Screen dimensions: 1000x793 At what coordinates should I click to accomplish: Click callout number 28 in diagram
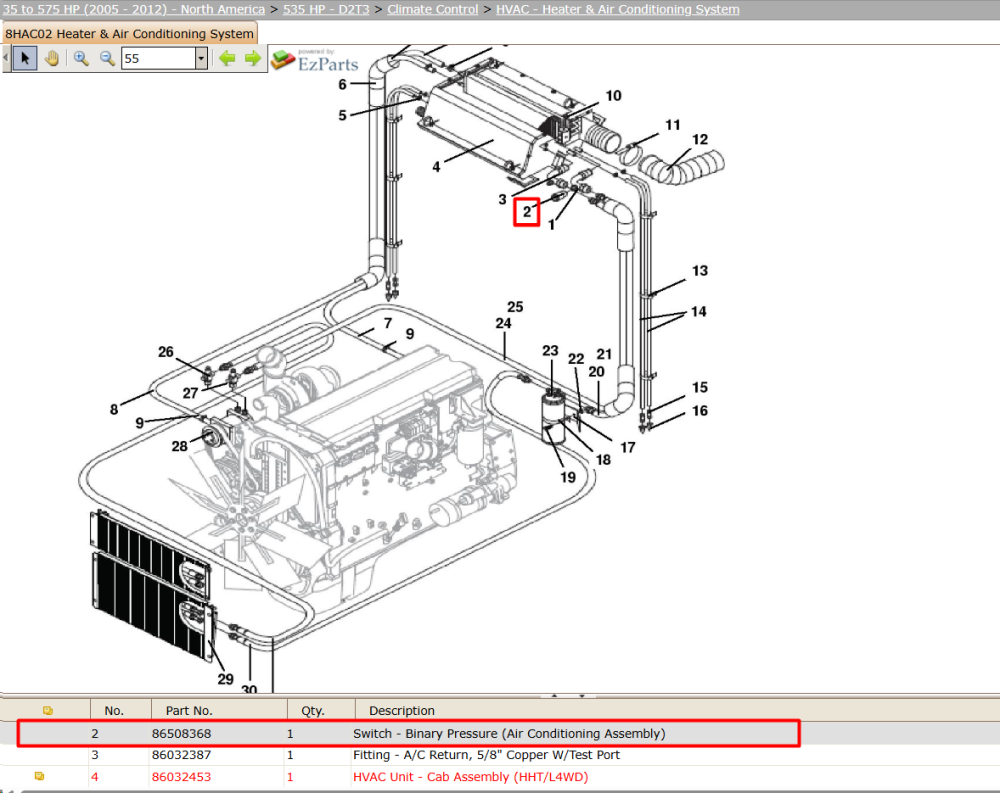click(x=179, y=447)
